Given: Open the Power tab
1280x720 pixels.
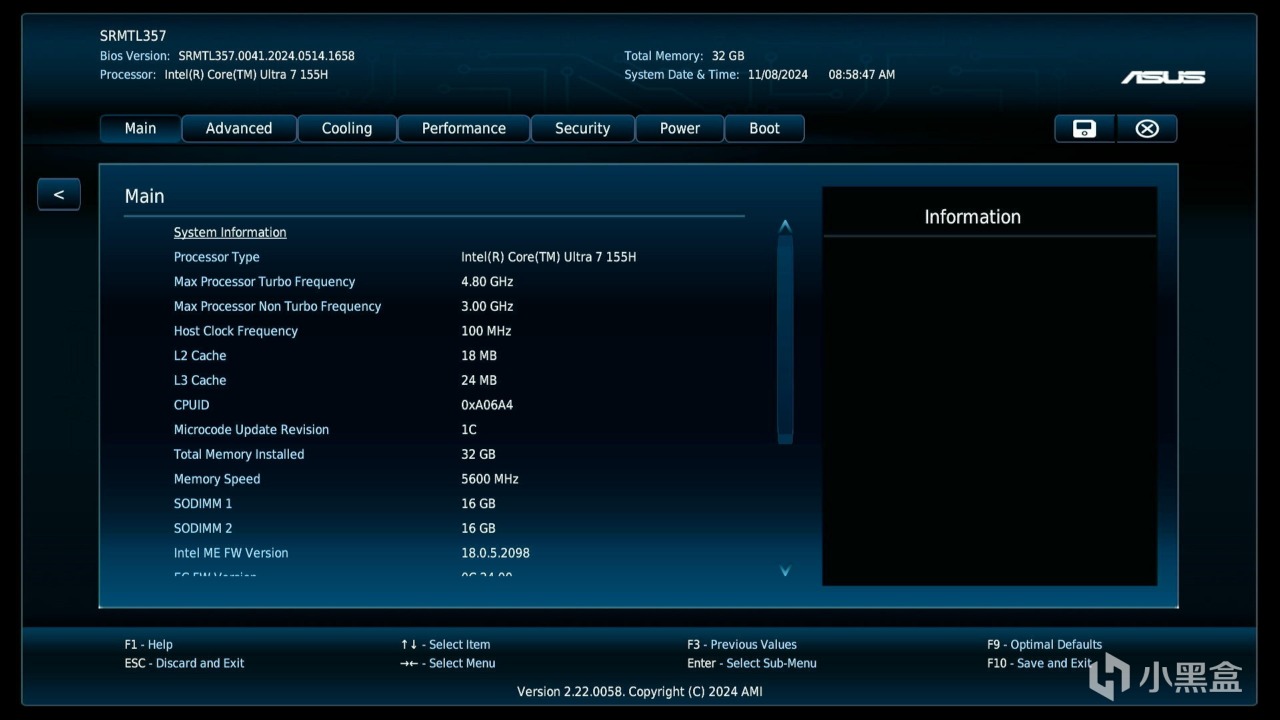Looking at the screenshot, I should [x=680, y=128].
